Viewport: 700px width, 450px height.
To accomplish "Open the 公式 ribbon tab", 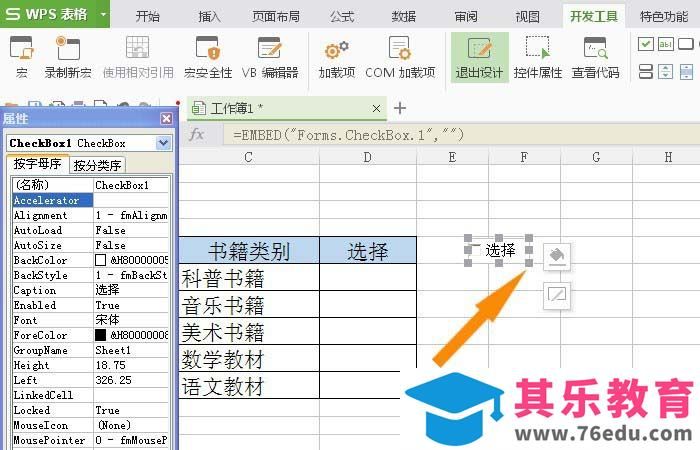I will [342, 17].
